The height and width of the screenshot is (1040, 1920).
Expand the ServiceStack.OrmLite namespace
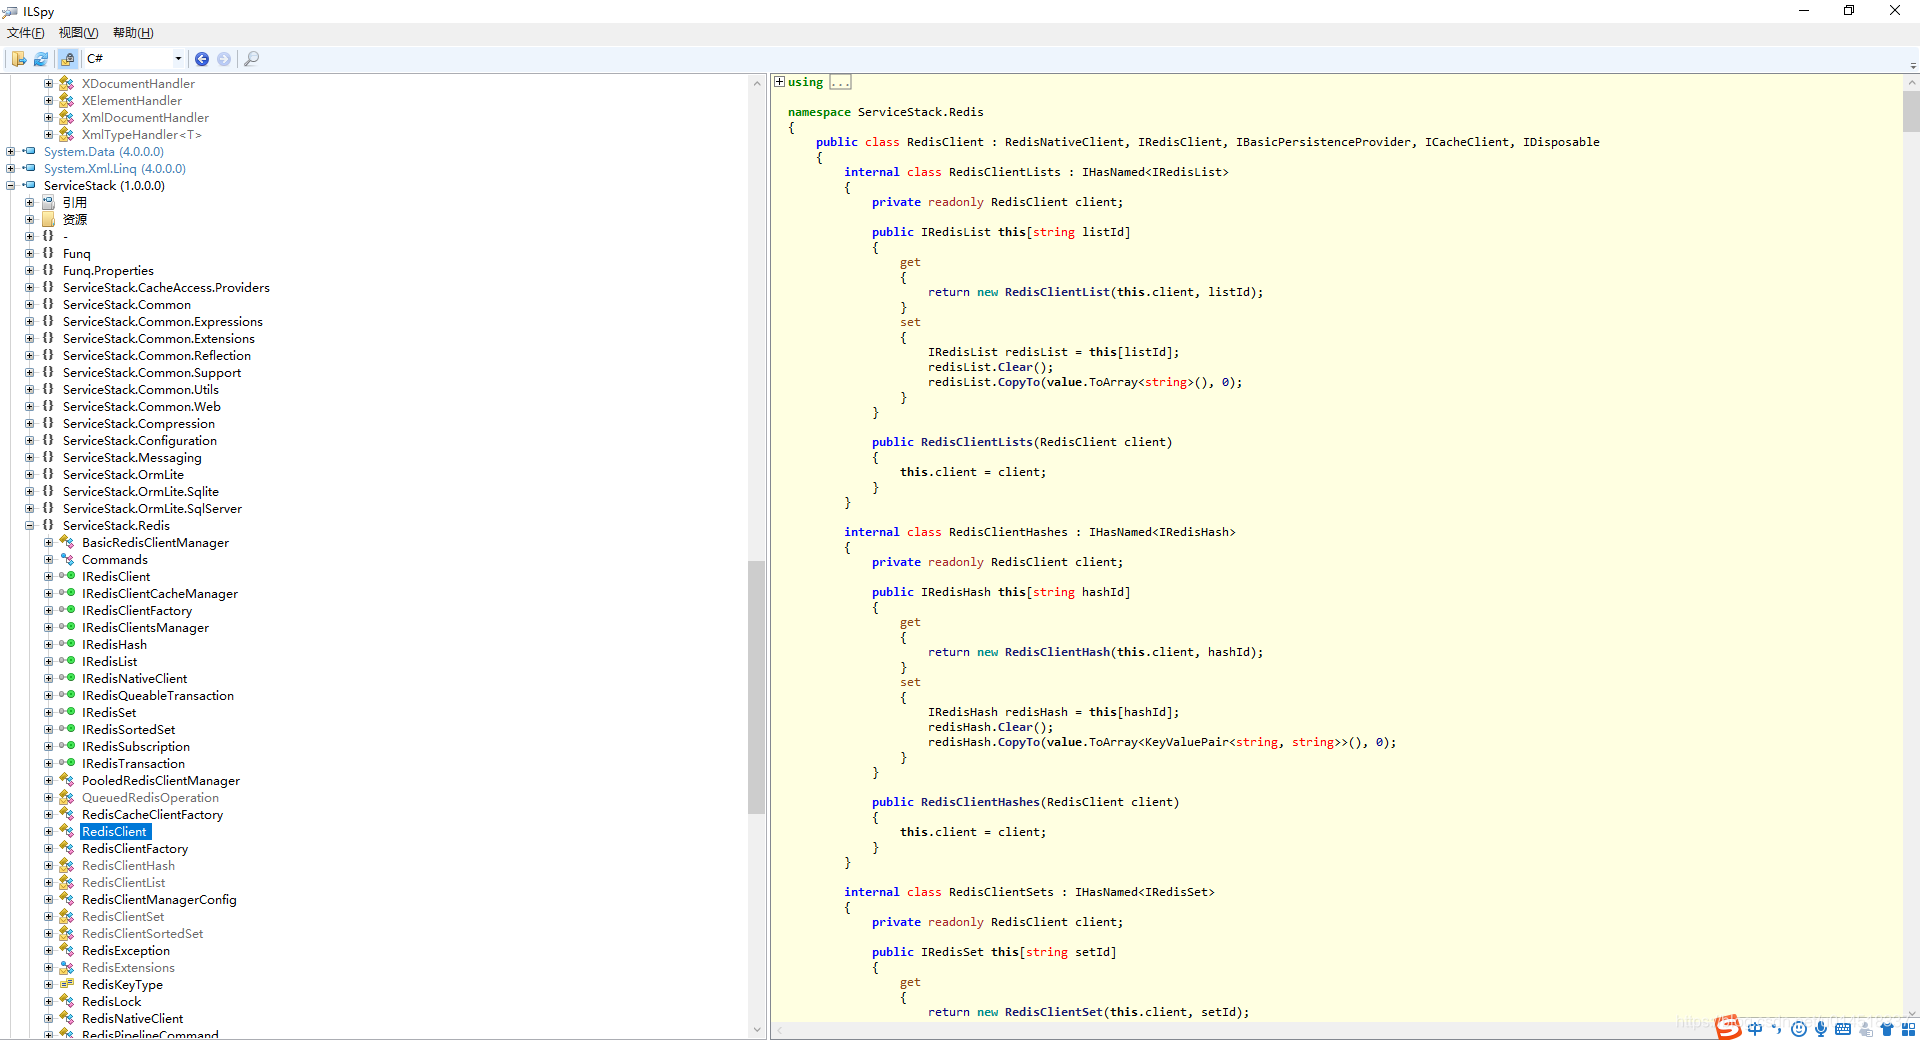click(x=30, y=475)
